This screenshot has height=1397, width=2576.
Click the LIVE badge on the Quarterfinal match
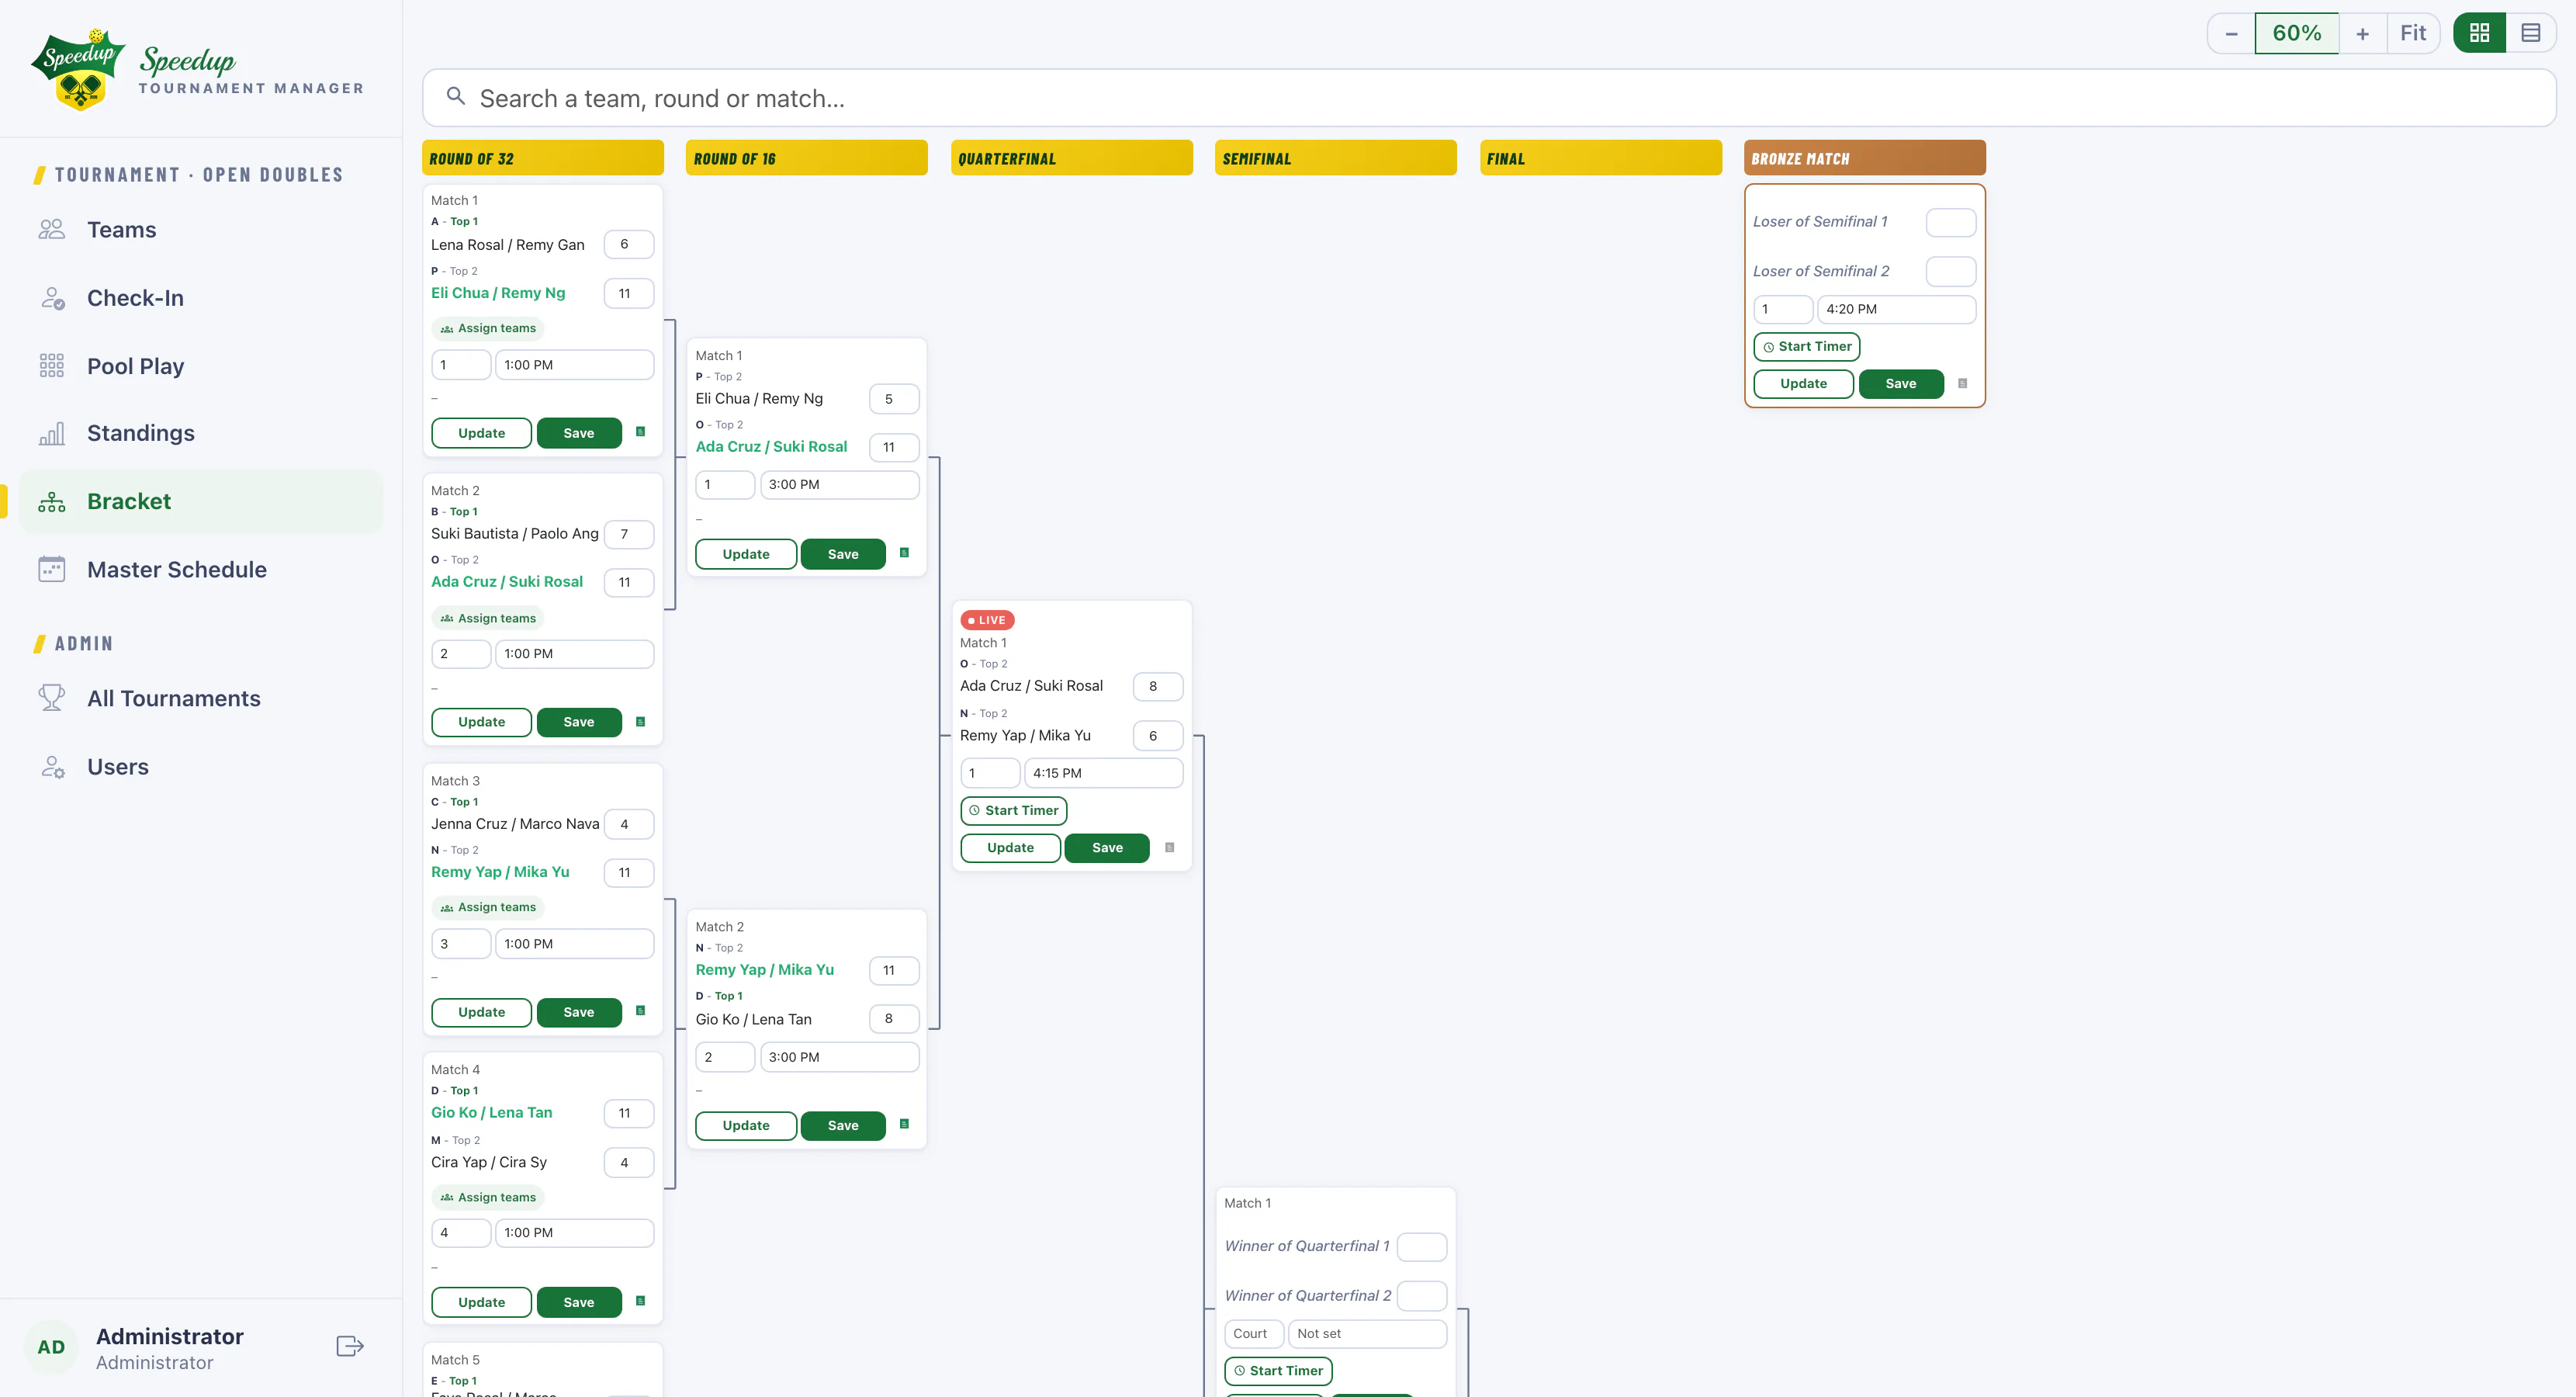coord(987,620)
